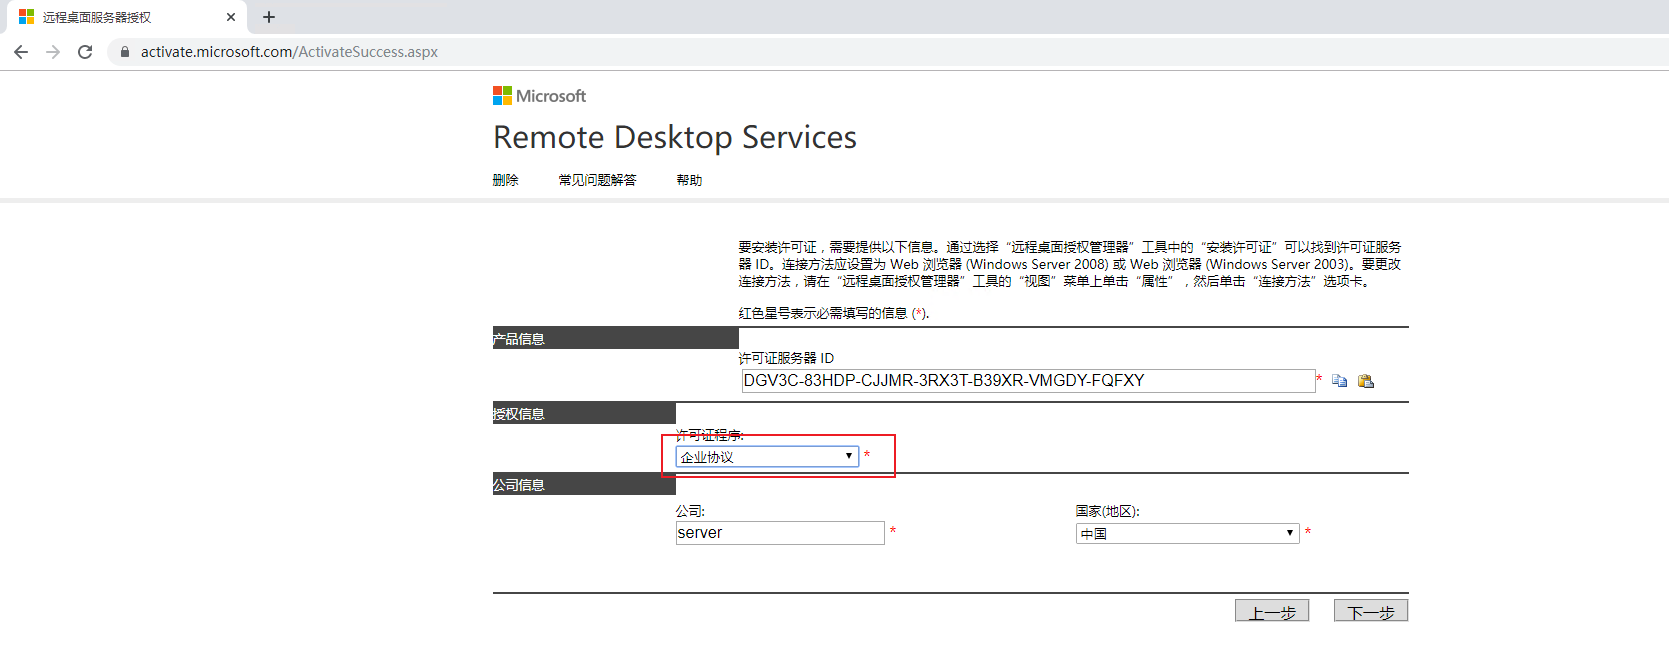This screenshot has width=1669, height=660.
Task: Select the 远程桌面服务器授权 browser tab
Action: tap(110, 17)
